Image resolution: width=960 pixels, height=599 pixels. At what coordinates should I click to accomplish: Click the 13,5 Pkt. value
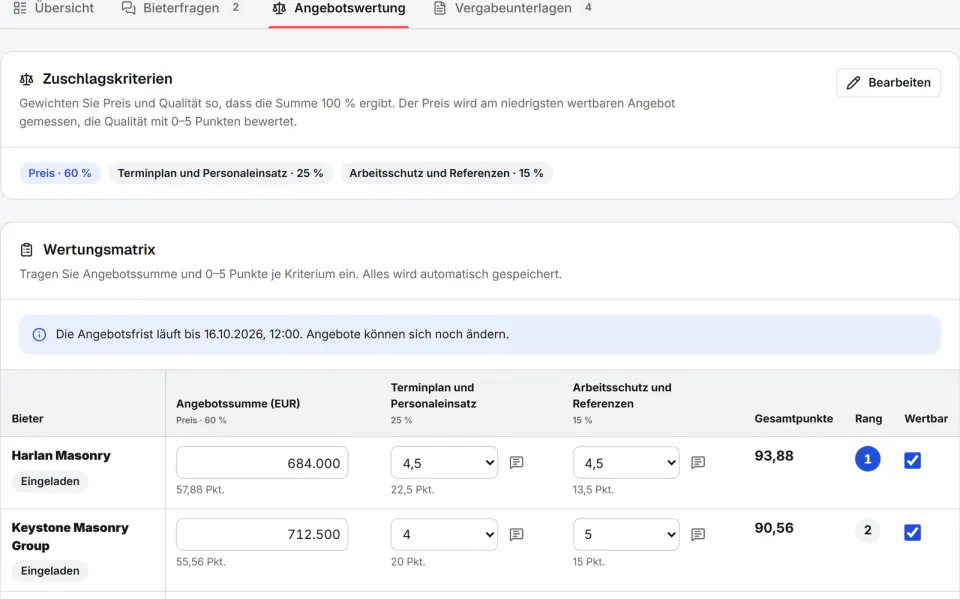coord(593,490)
